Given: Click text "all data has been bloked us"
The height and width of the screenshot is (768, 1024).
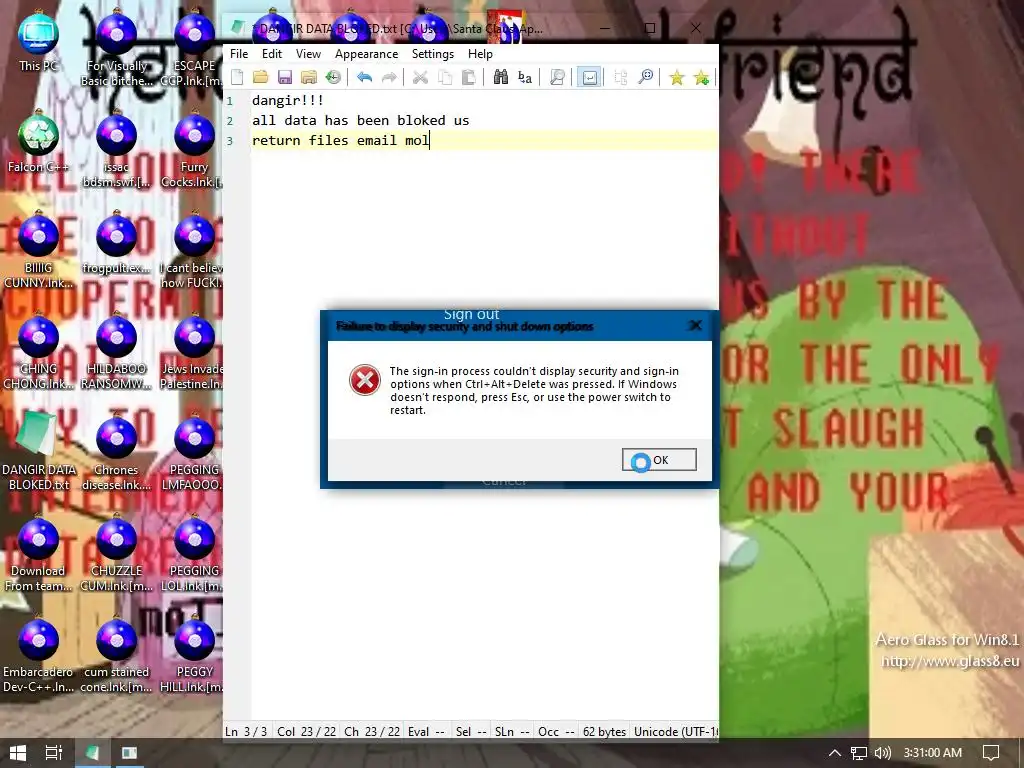Looking at the screenshot, I should (360, 120).
